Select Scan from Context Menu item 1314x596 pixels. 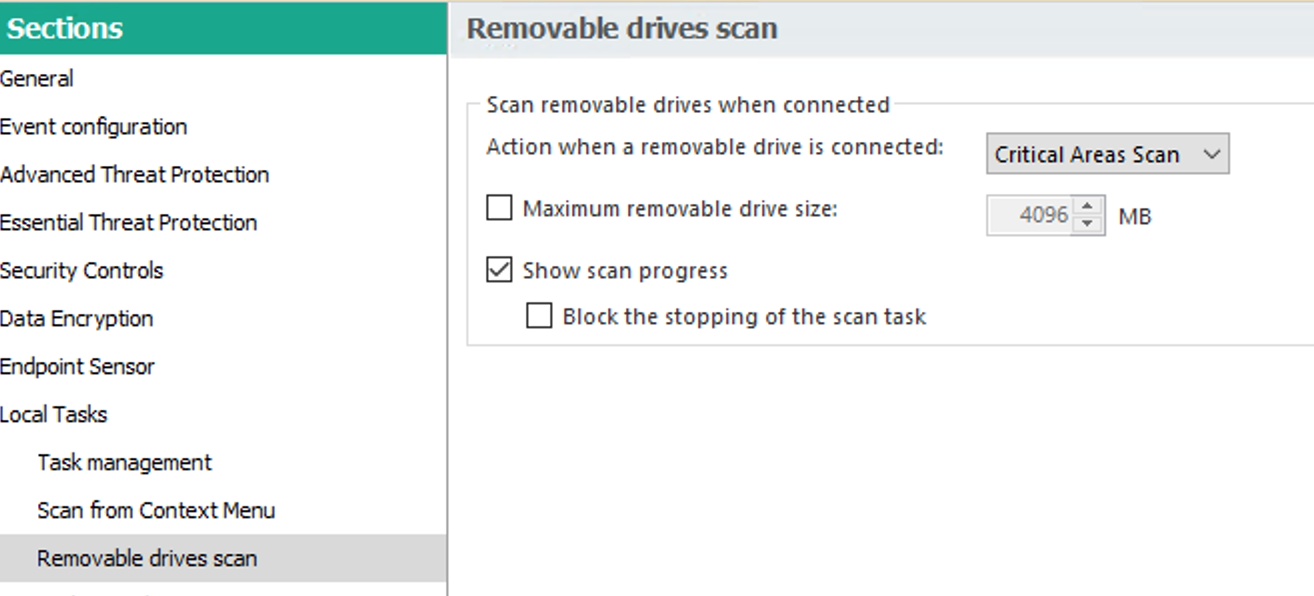[x=156, y=511]
